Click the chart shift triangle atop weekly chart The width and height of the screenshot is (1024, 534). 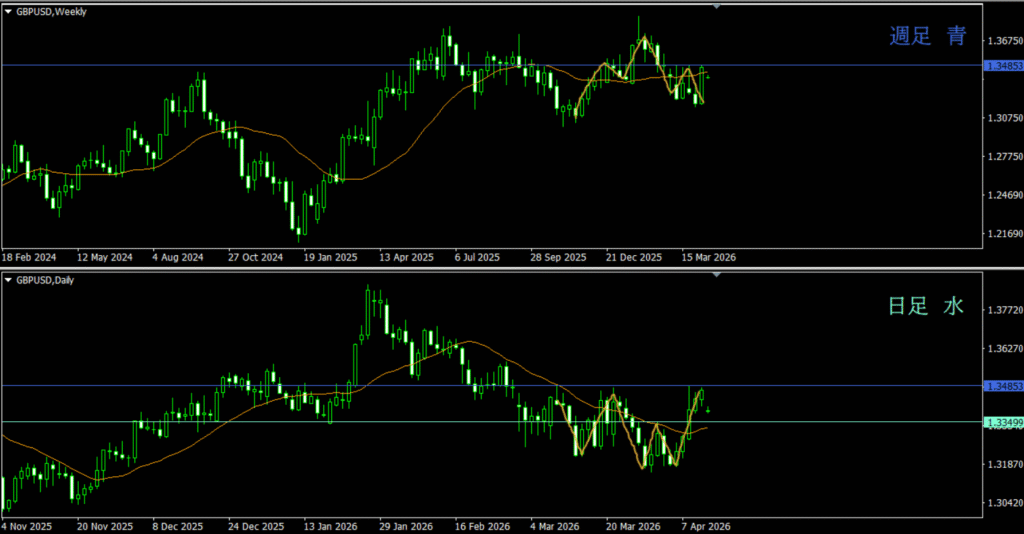(716, 6)
